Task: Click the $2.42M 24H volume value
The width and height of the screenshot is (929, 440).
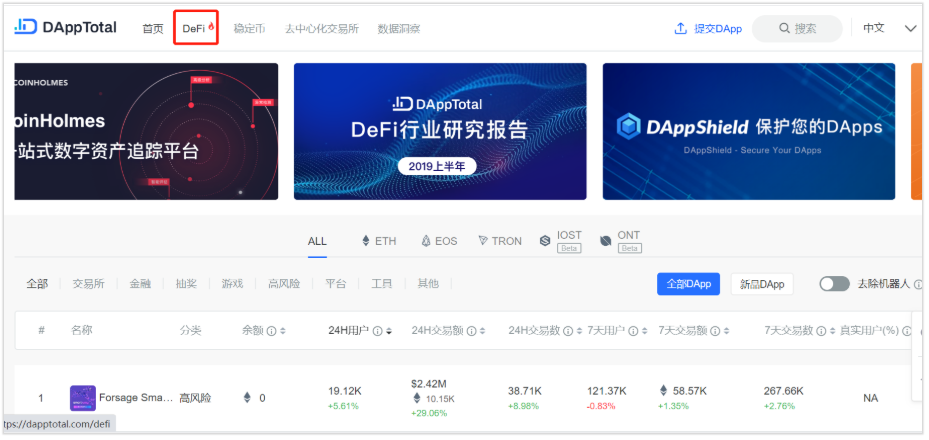Action: pyautogui.click(x=430, y=384)
